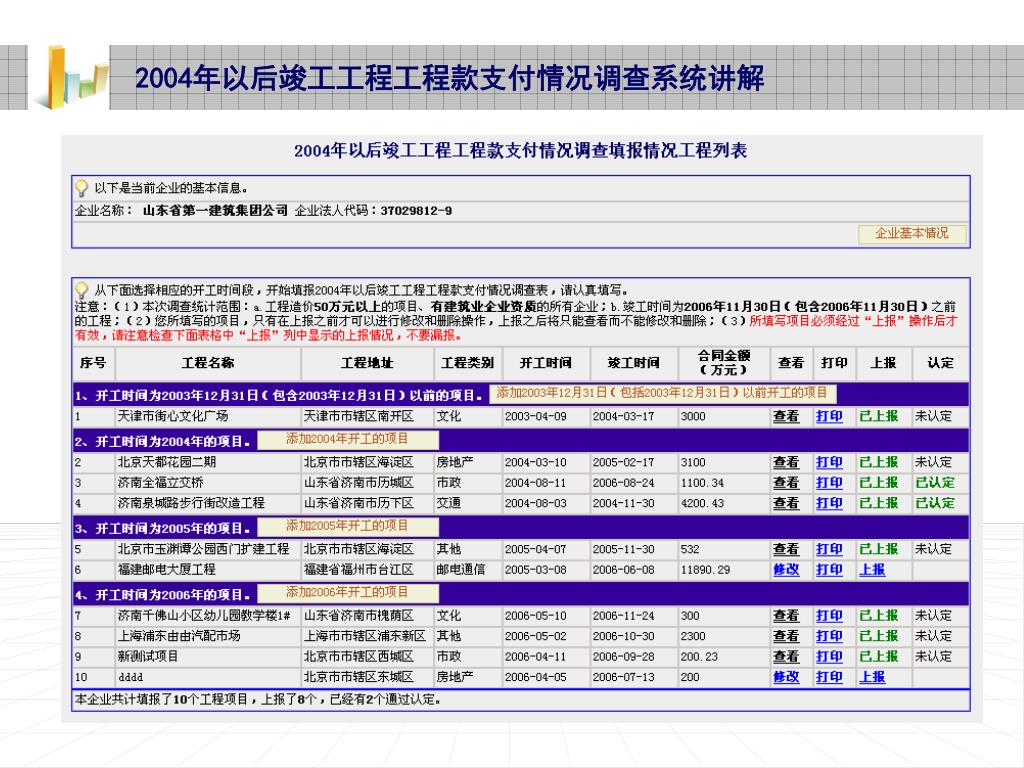Print the 北京市玉渊潭公园西门扩建工程 record
The width and height of the screenshot is (1024, 768).
(x=829, y=549)
